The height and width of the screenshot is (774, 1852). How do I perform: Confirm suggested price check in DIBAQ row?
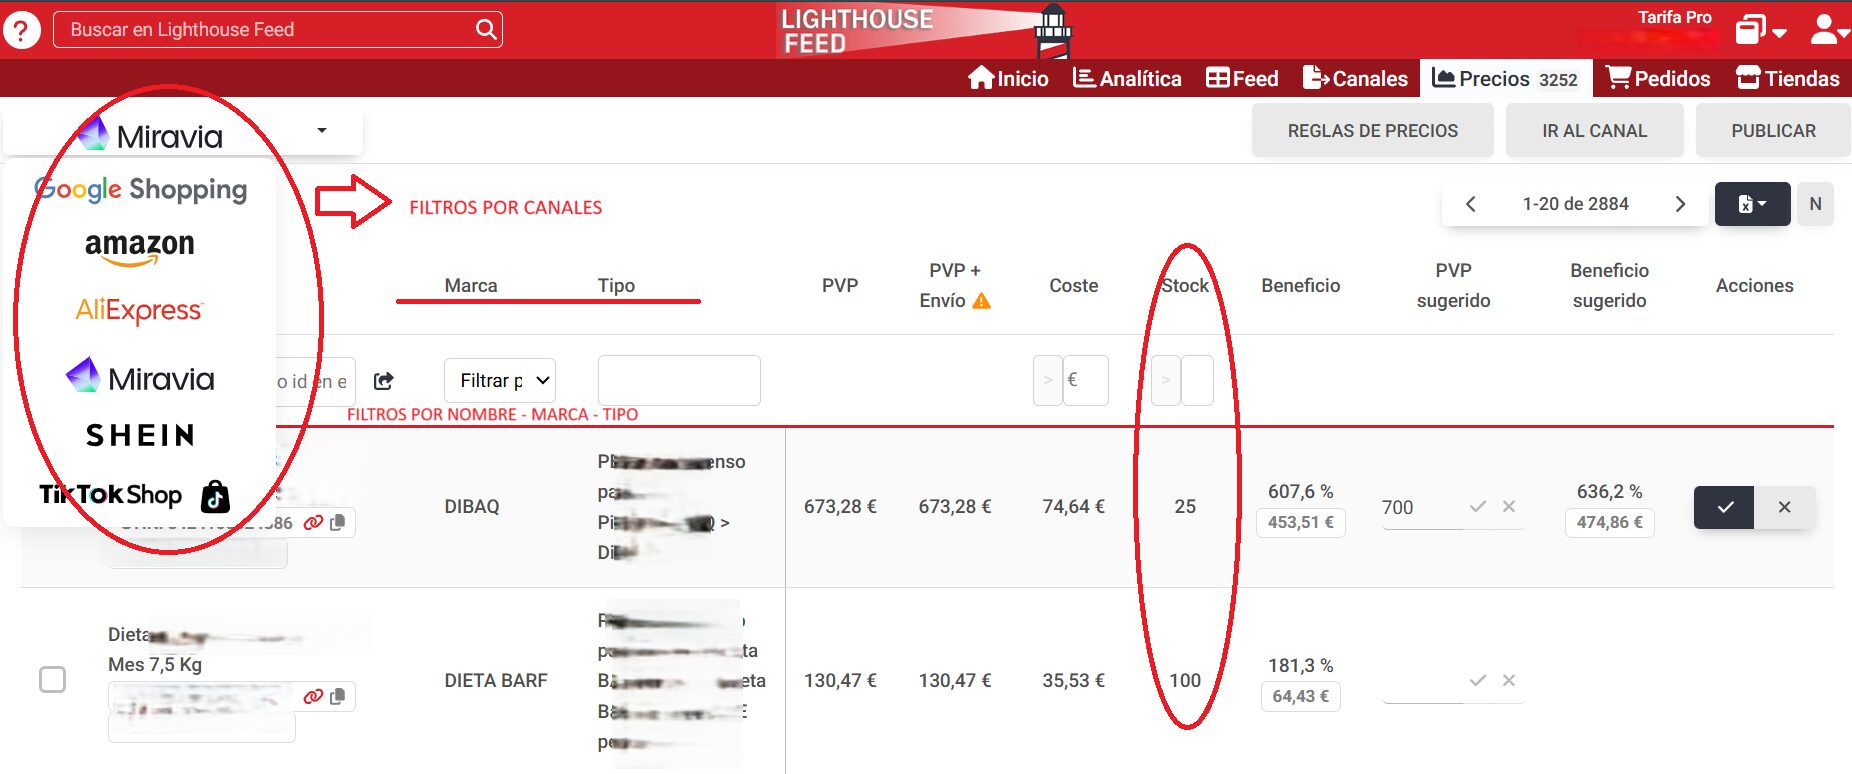(1477, 507)
